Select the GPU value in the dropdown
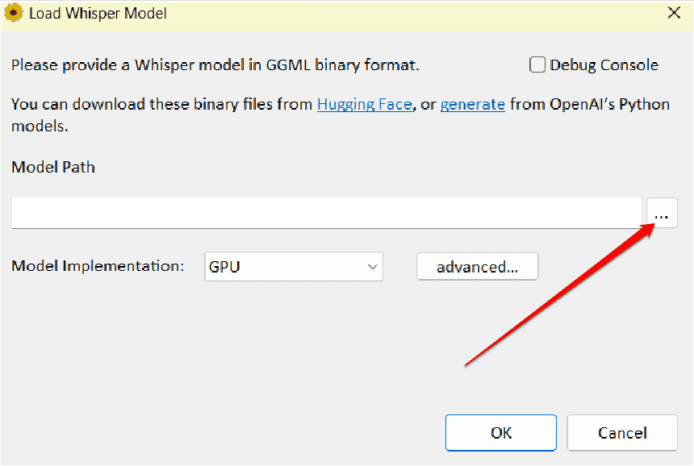This screenshot has height=466, width=694. click(x=225, y=267)
